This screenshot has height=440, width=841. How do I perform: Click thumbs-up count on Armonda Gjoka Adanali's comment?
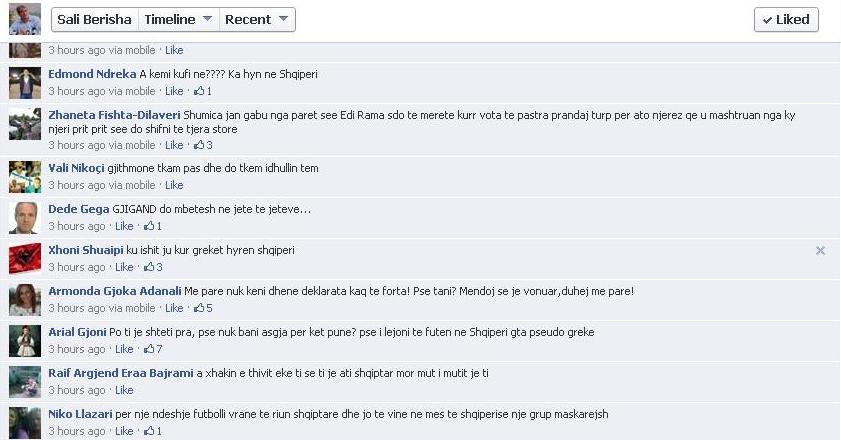(203, 308)
